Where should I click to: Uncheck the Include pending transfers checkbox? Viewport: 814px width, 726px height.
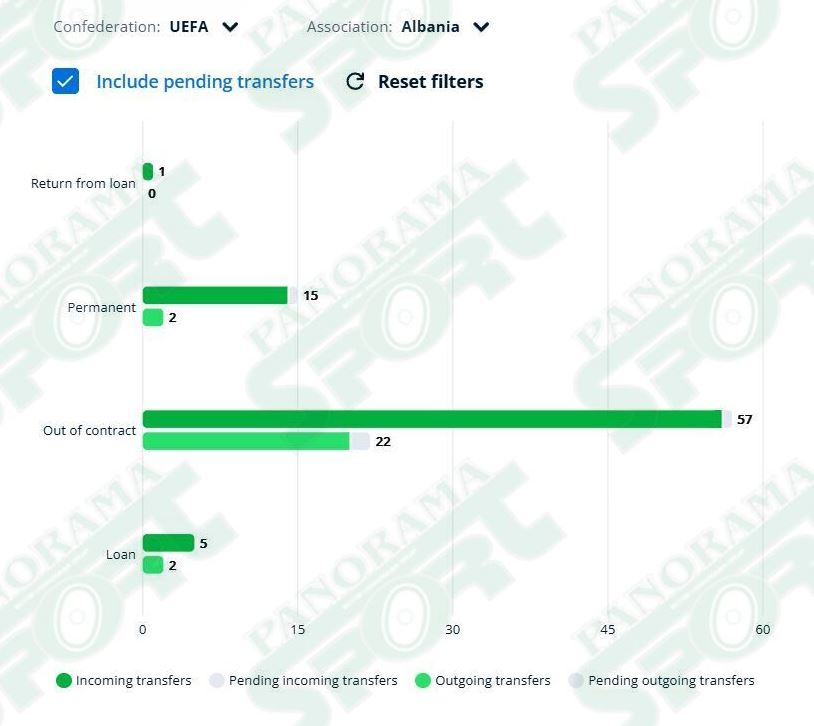click(x=65, y=81)
